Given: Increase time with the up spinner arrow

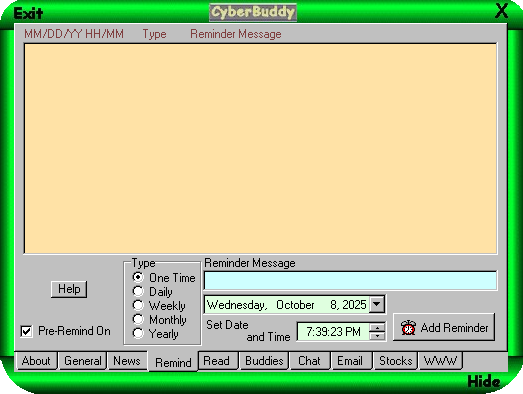Looking at the screenshot, I should (x=377, y=327).
